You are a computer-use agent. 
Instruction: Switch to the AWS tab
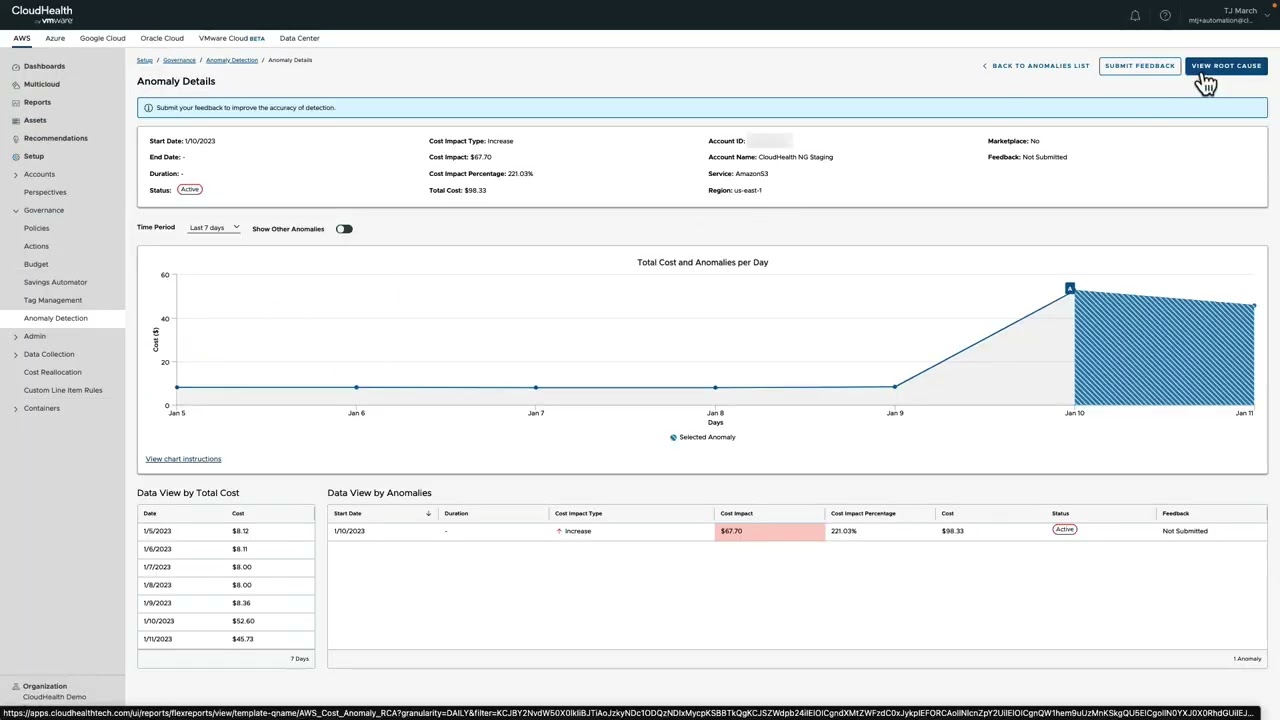21,38
